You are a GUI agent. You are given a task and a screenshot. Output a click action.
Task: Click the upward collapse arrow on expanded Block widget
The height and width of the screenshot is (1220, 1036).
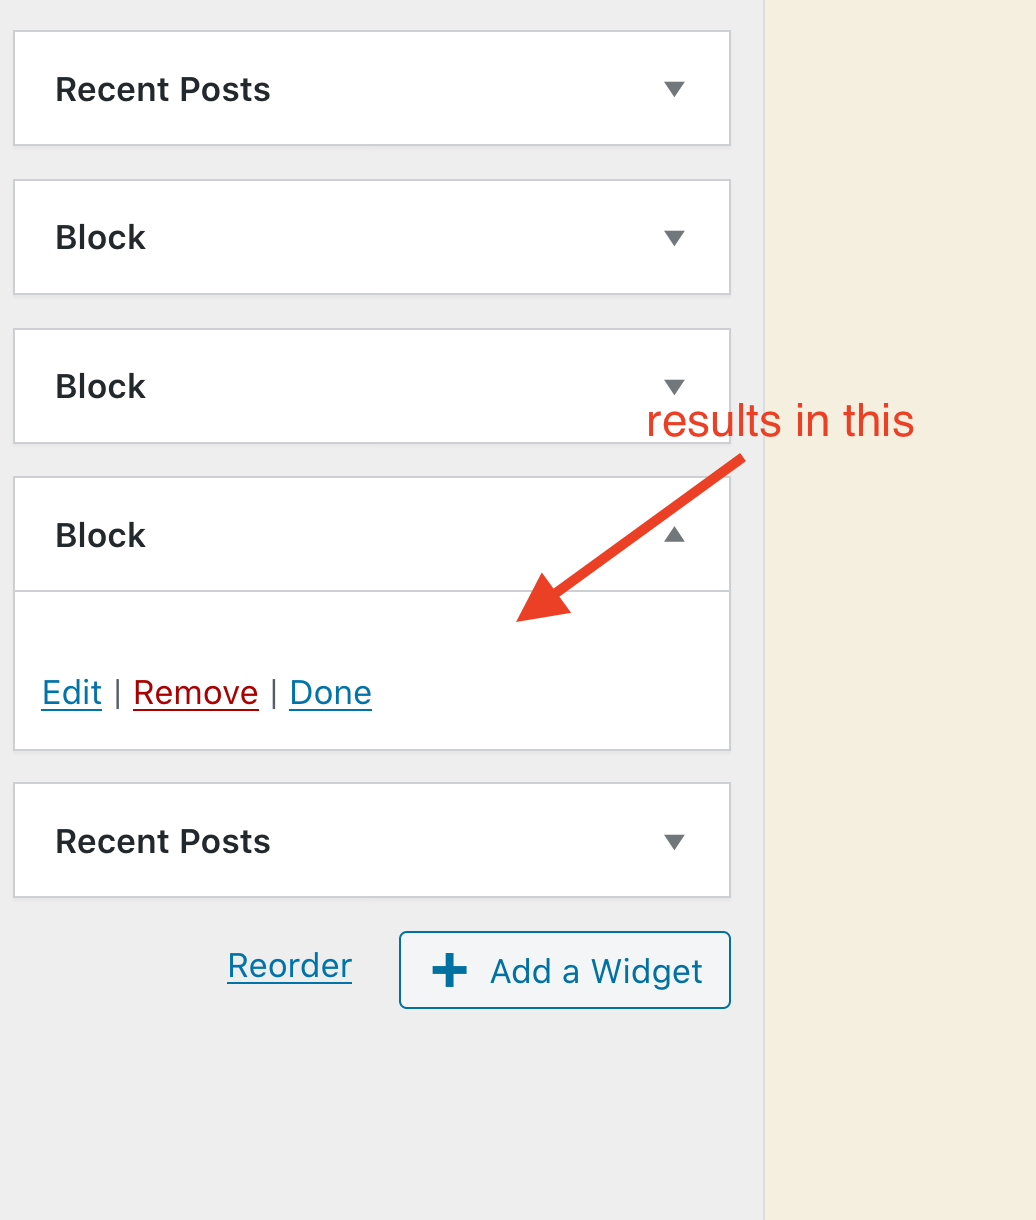point(674,534)
